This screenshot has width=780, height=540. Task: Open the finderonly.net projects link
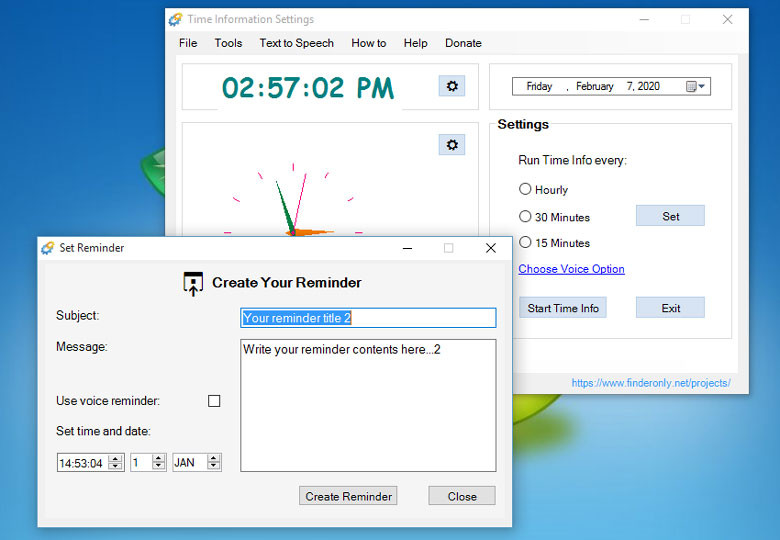coord(651,383)
